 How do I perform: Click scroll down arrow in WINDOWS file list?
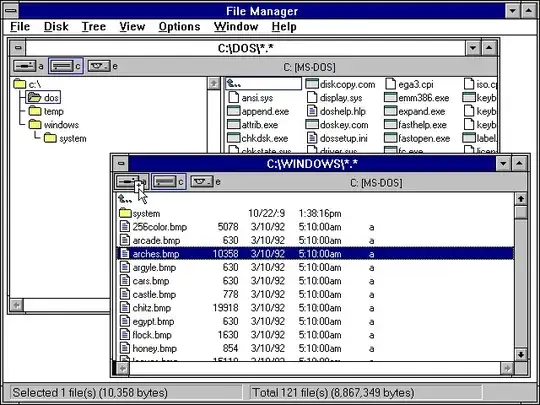click(521, 354)
